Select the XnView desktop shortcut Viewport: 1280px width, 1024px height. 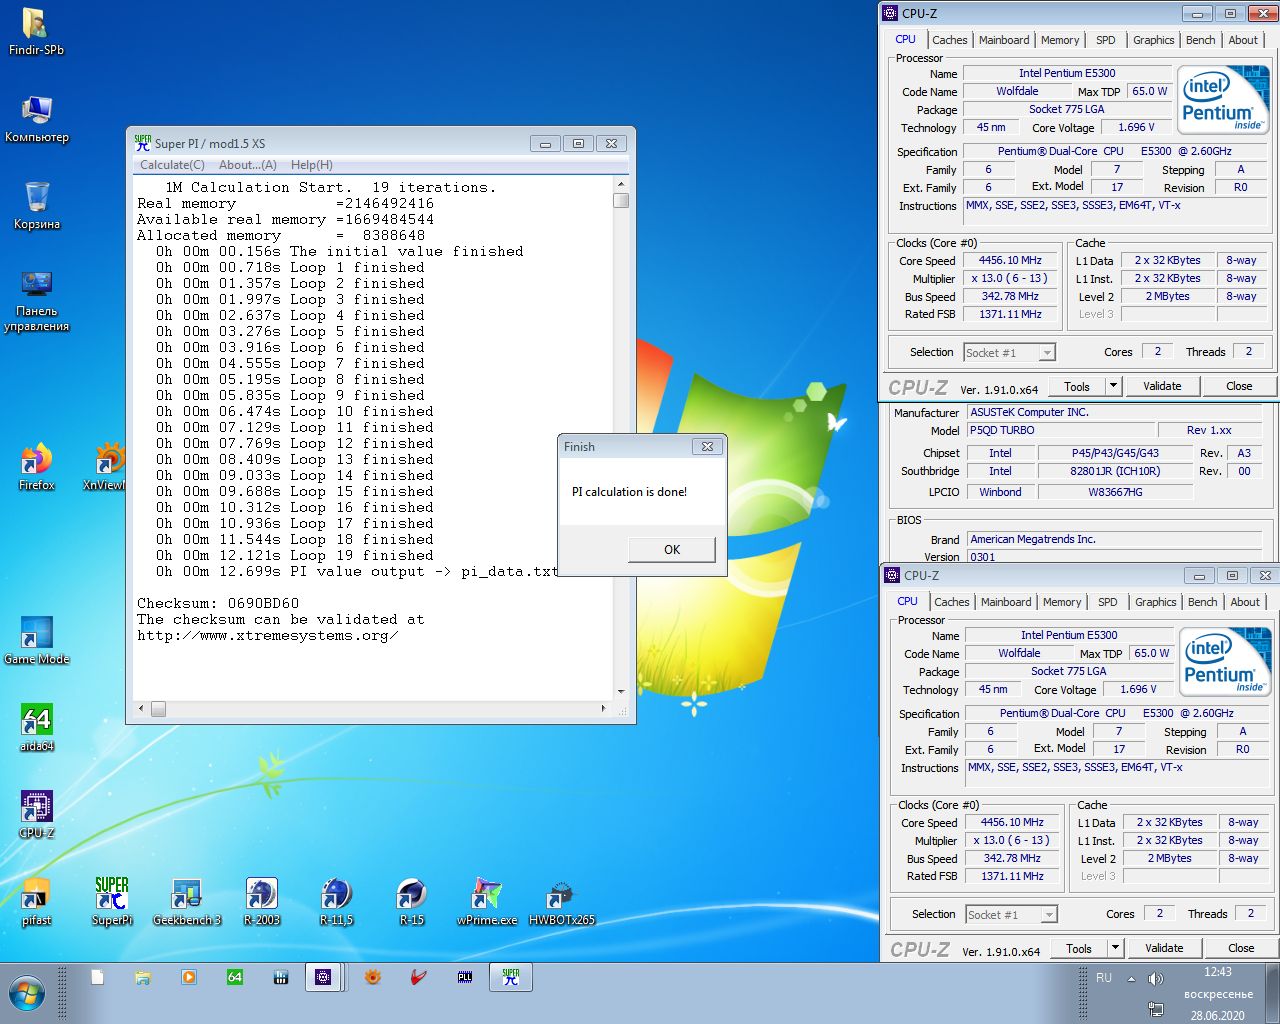point(106,466)
